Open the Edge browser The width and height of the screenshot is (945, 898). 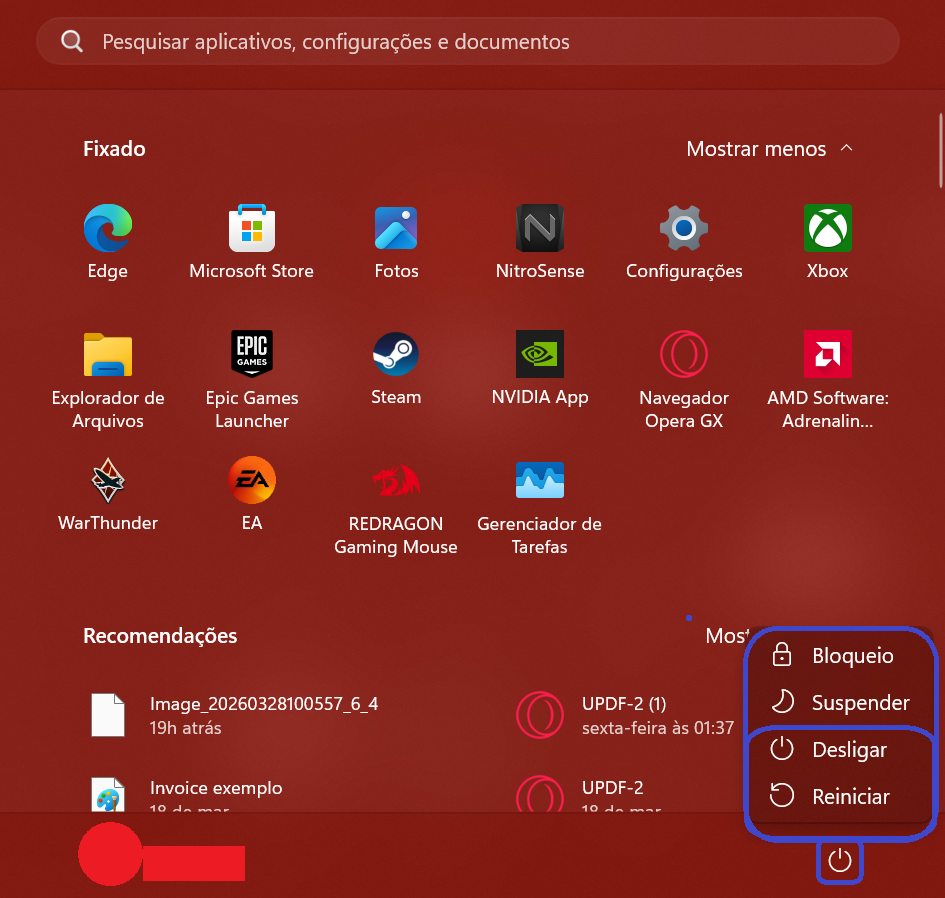[x=107, y=241]
